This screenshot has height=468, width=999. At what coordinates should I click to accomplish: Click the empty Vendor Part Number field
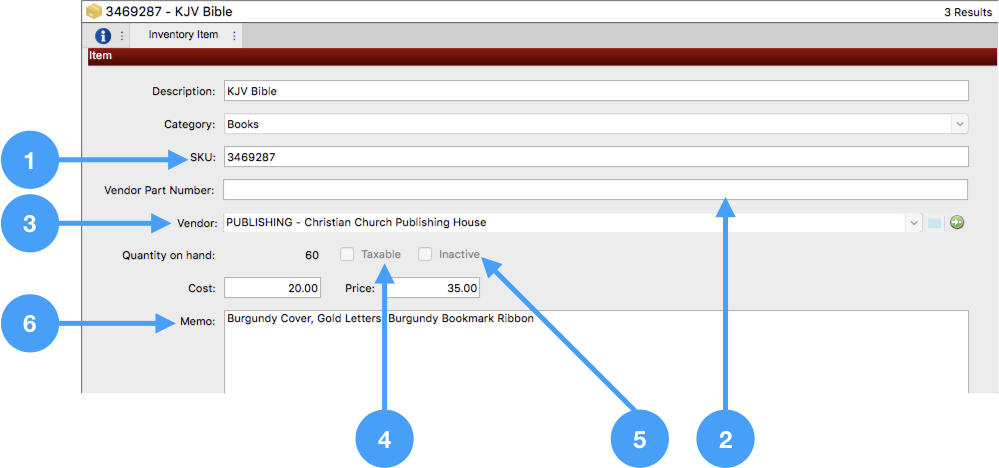(x=595, y=190)
